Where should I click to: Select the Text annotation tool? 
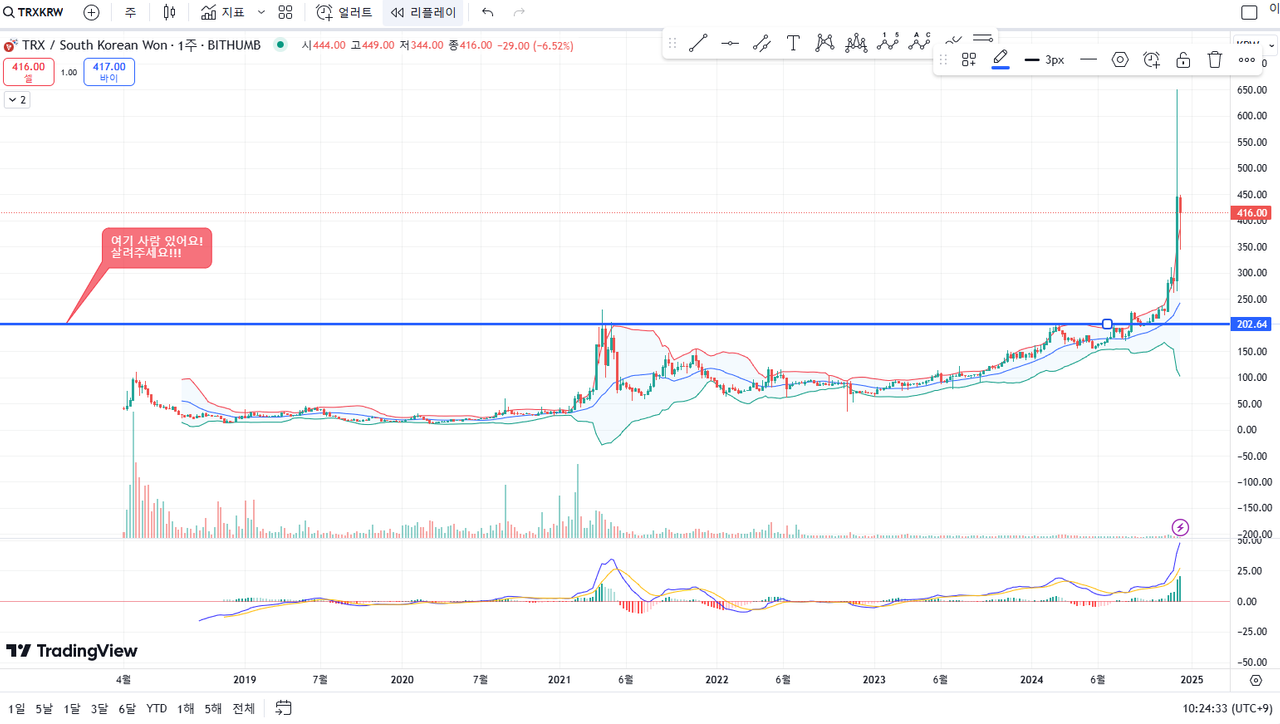[x=793, y=43]
